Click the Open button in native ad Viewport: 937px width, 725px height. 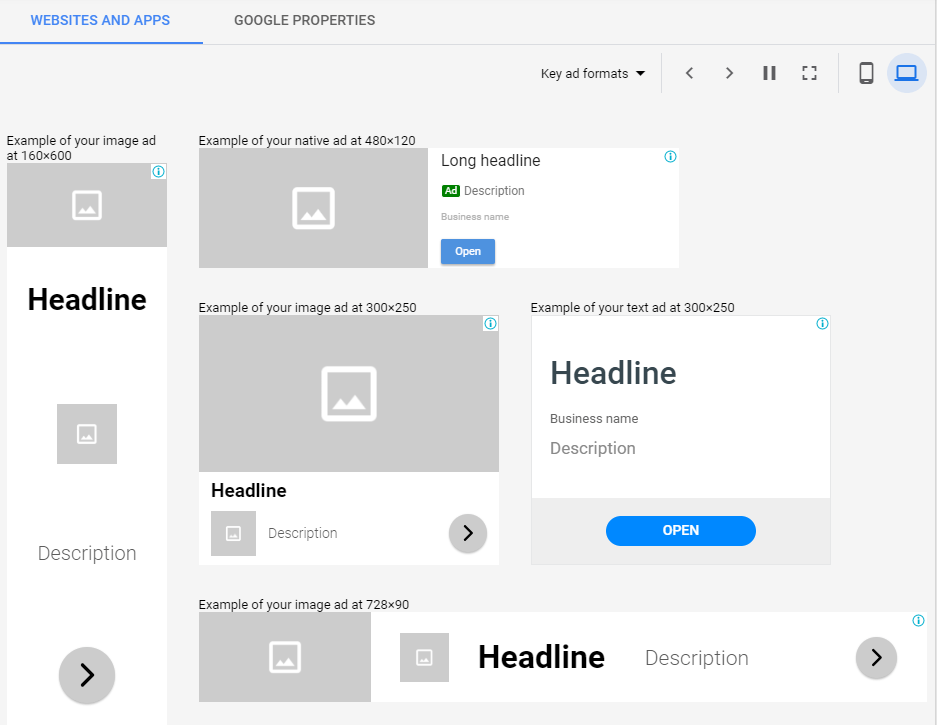click(468, 252)
